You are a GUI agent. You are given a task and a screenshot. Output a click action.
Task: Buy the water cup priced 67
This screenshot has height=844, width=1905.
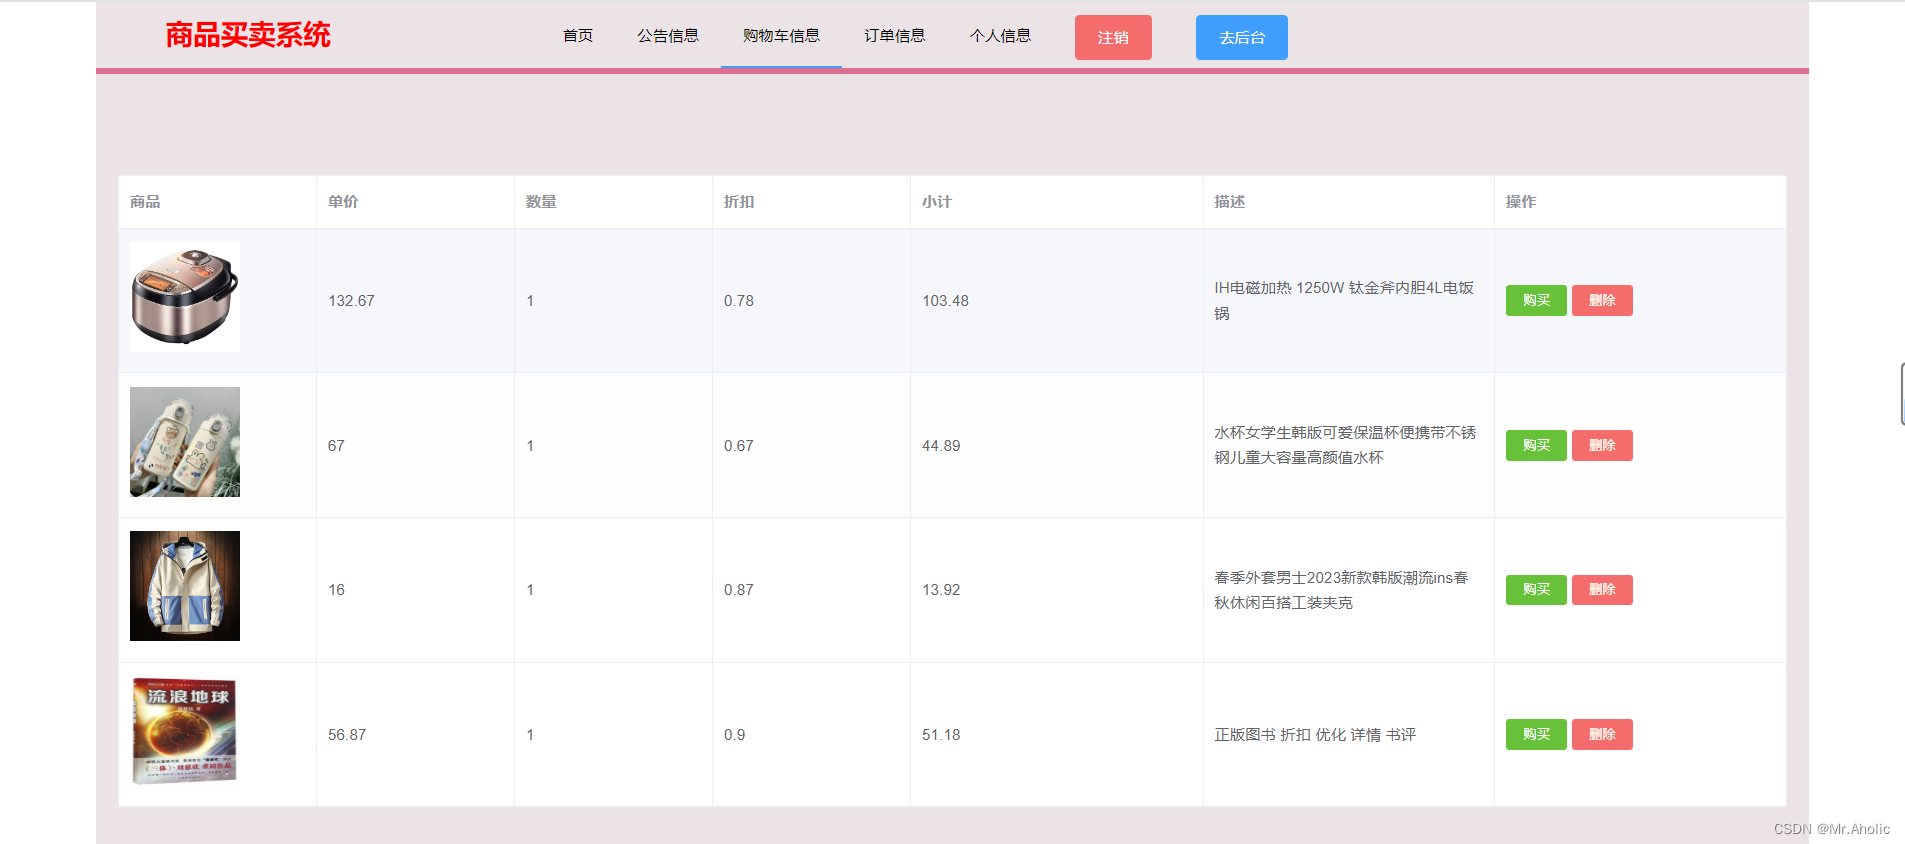[1536, 445]
